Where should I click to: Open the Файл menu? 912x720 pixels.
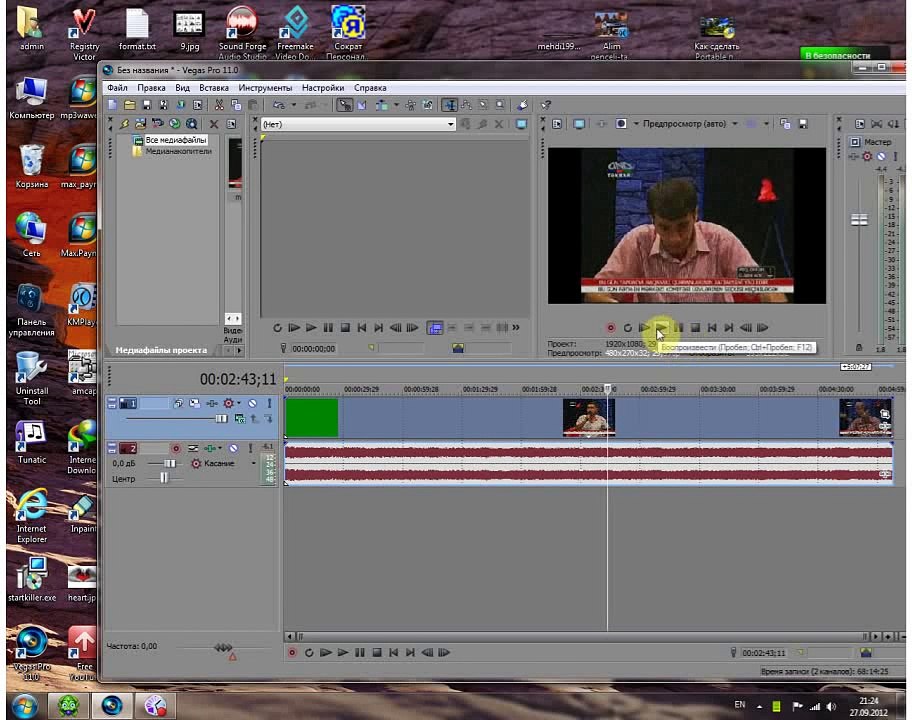tap(117, 88)
